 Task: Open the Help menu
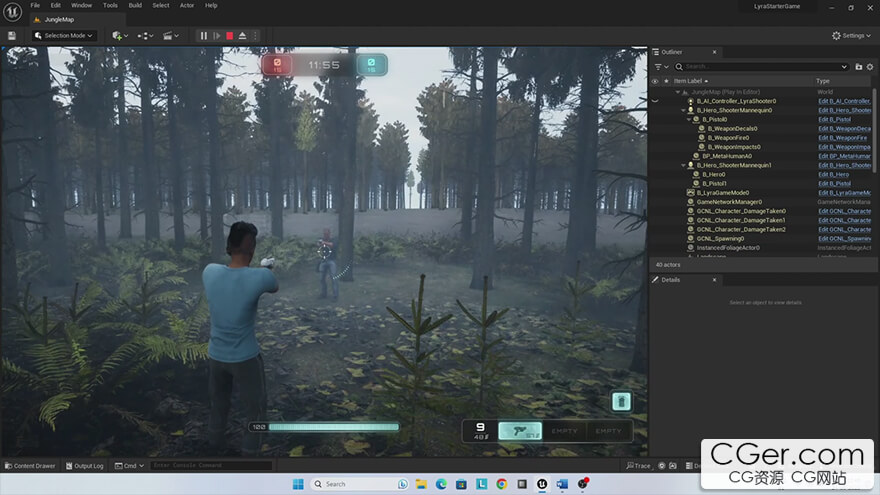tap(211, 5)
